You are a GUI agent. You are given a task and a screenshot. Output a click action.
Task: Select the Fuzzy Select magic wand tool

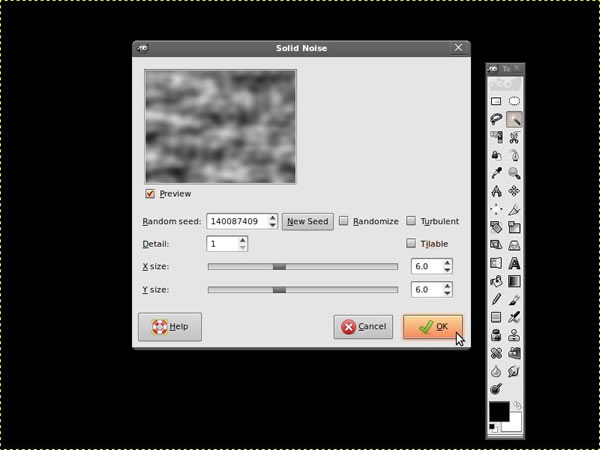tap(514, 119)
